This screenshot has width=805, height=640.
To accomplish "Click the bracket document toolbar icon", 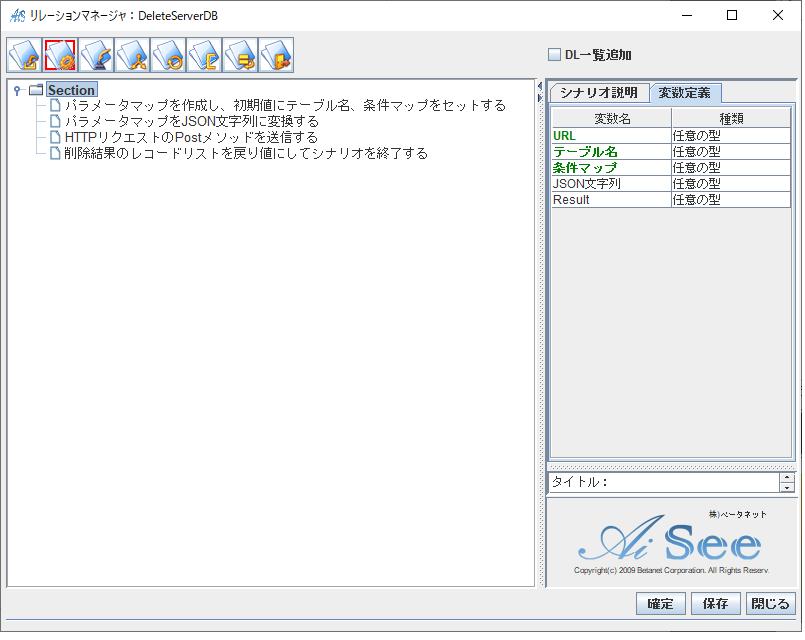I will coord(204,55).
